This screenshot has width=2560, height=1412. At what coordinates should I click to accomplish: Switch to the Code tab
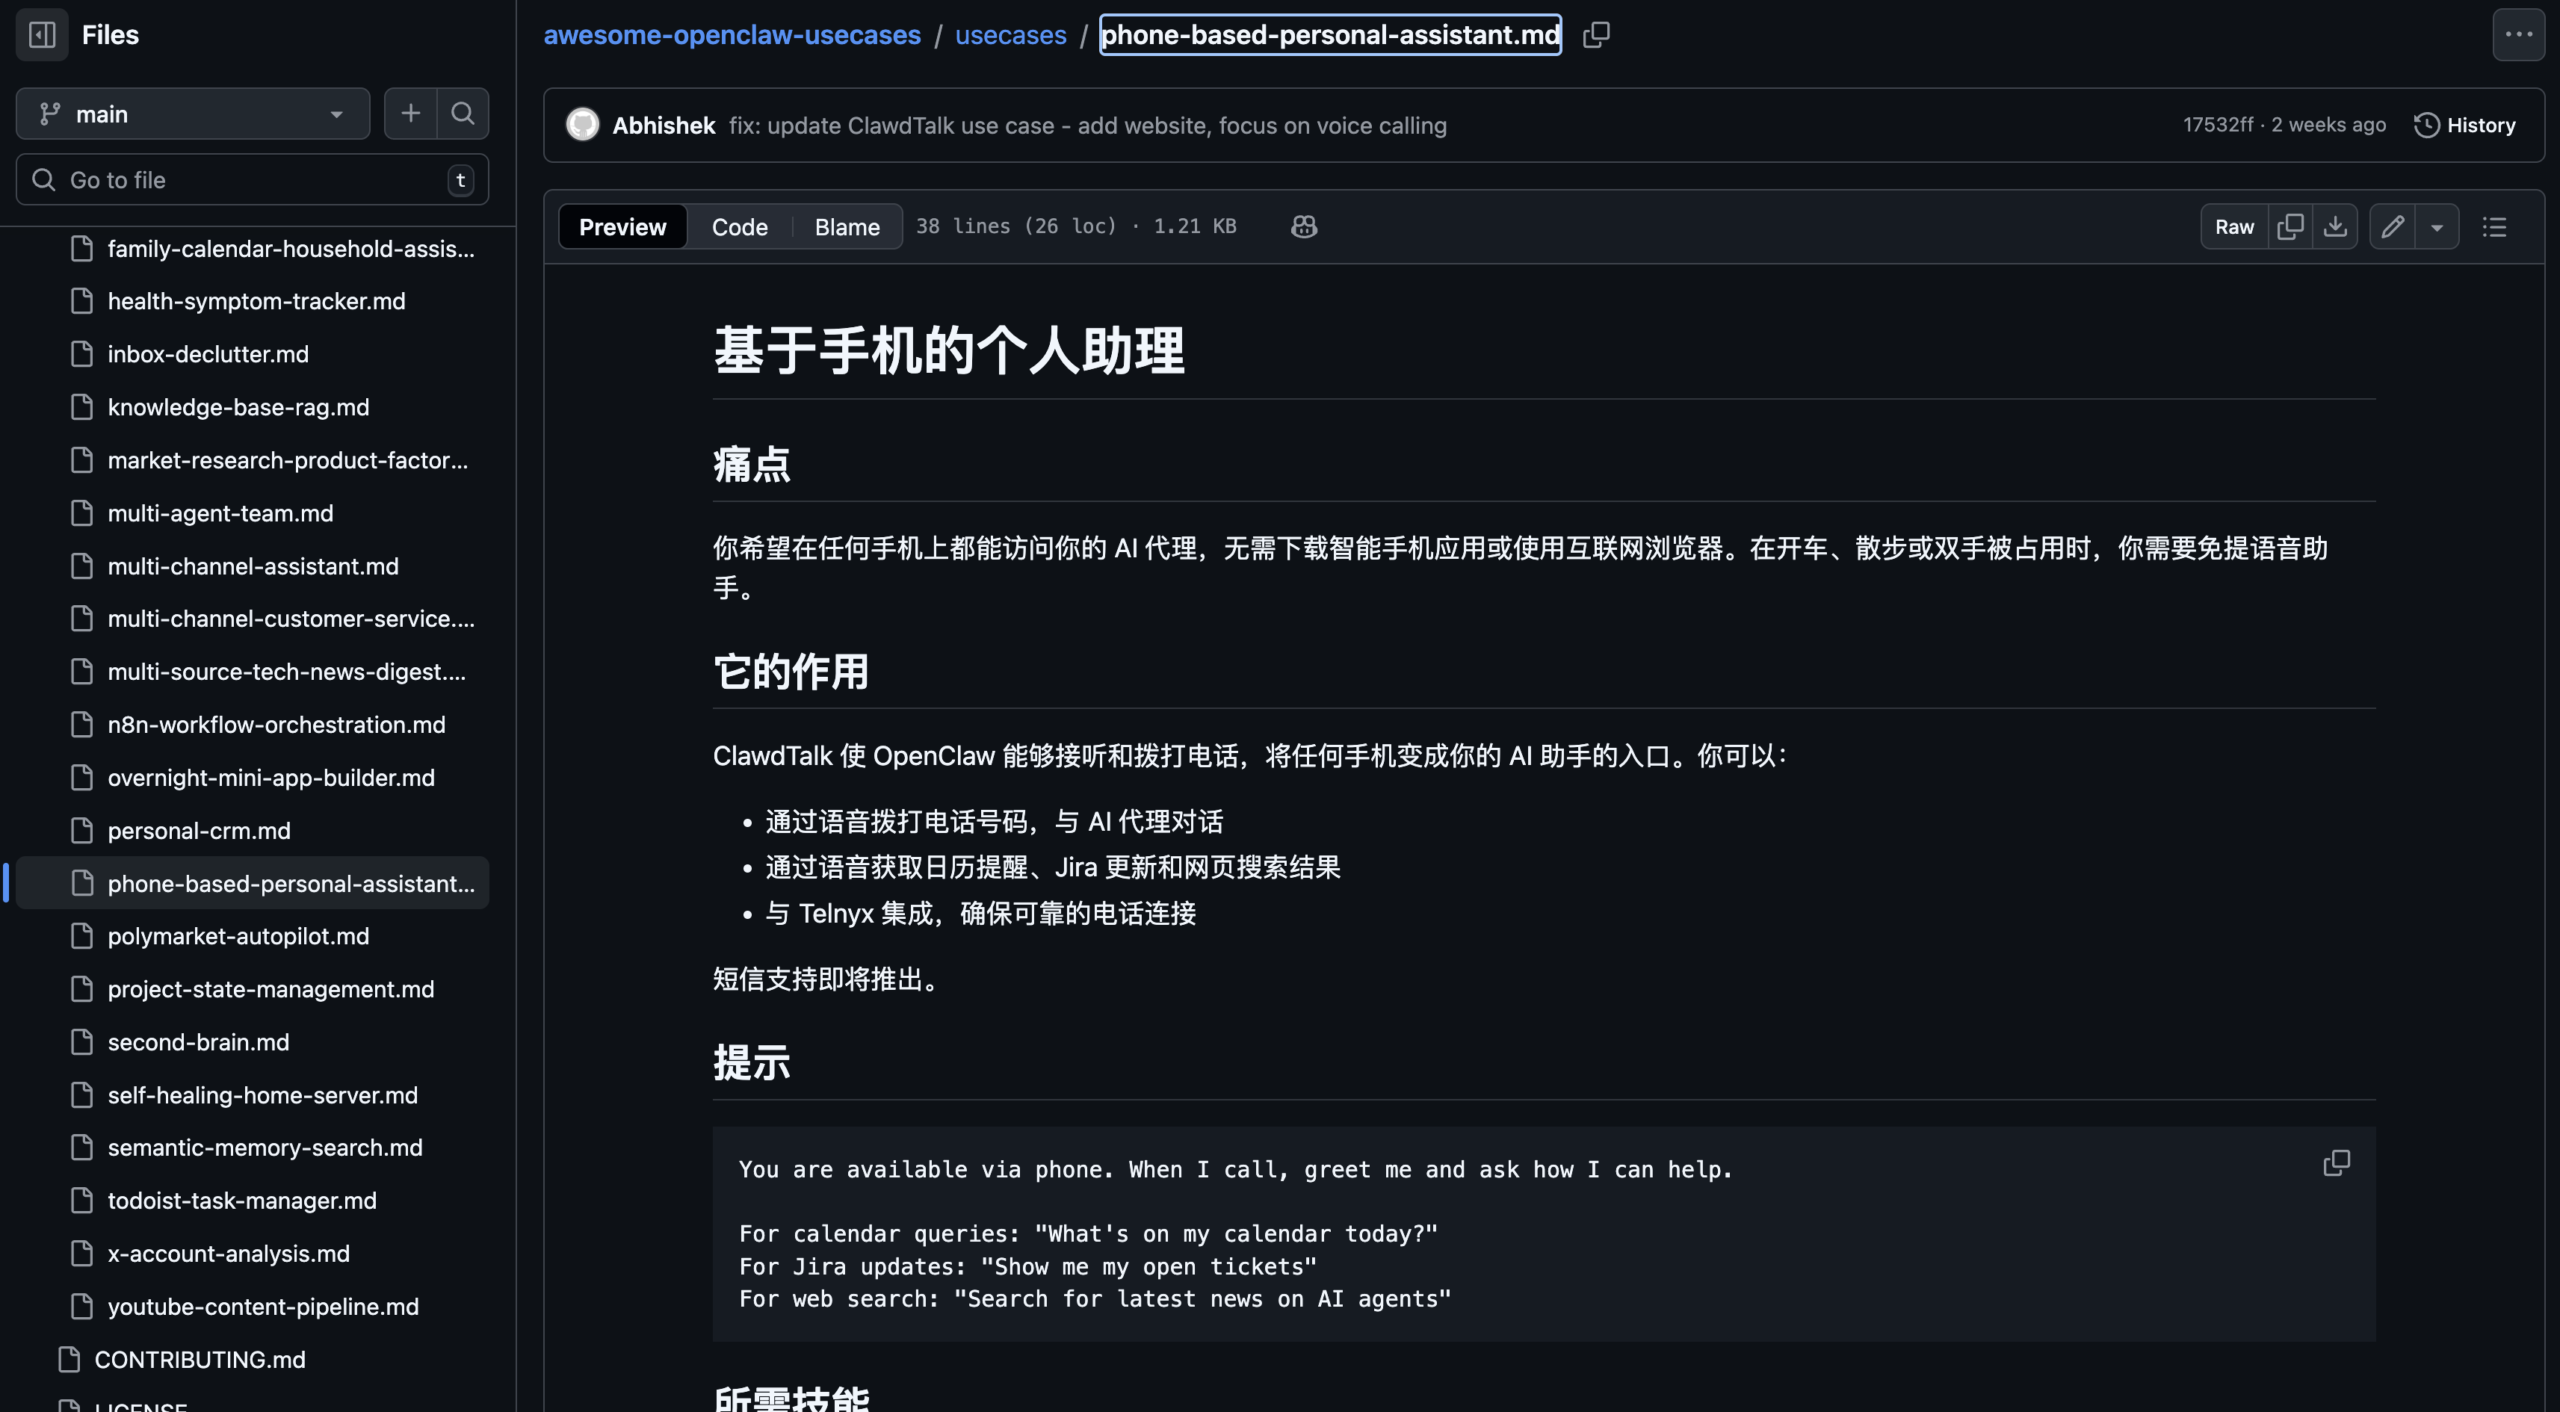click(739, 226)
